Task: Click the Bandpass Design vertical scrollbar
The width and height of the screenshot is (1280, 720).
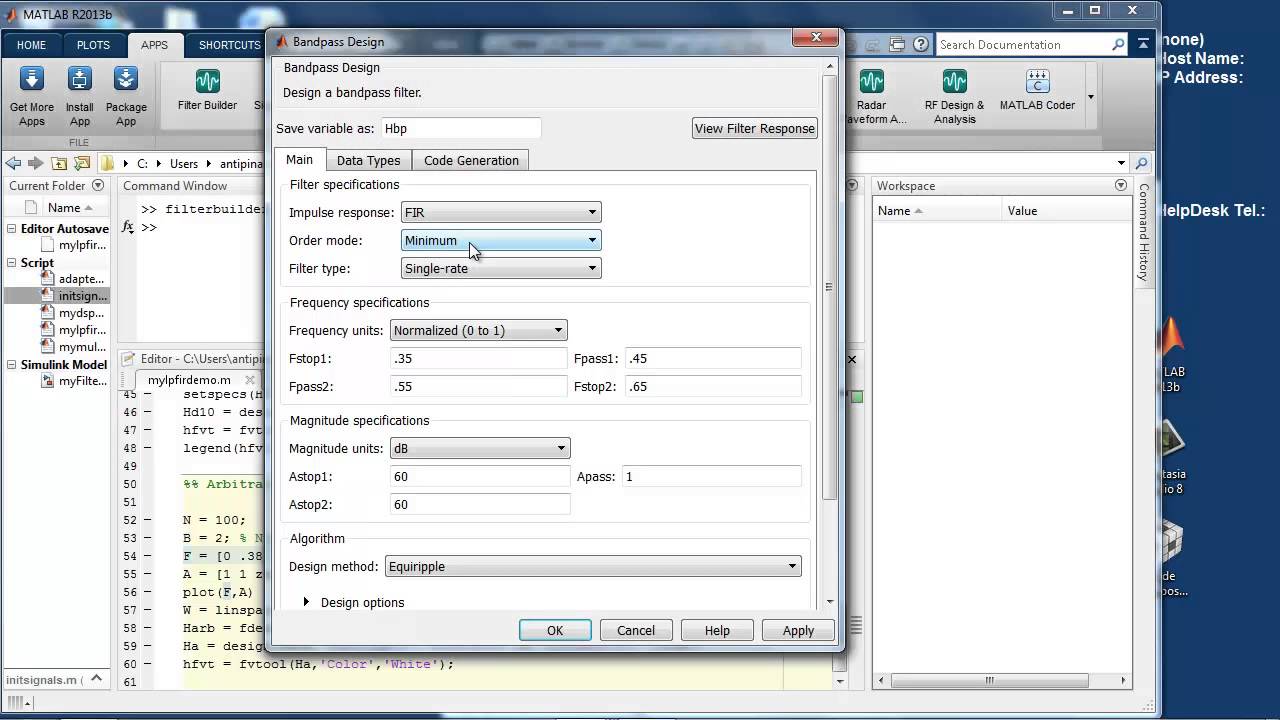Action: tap(829, 286)
